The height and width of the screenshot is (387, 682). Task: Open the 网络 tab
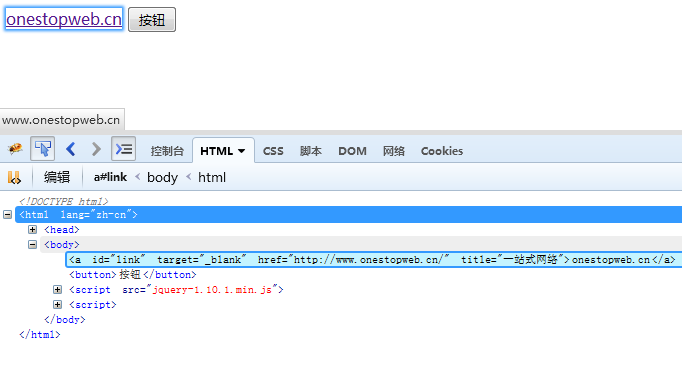(394, 151)
